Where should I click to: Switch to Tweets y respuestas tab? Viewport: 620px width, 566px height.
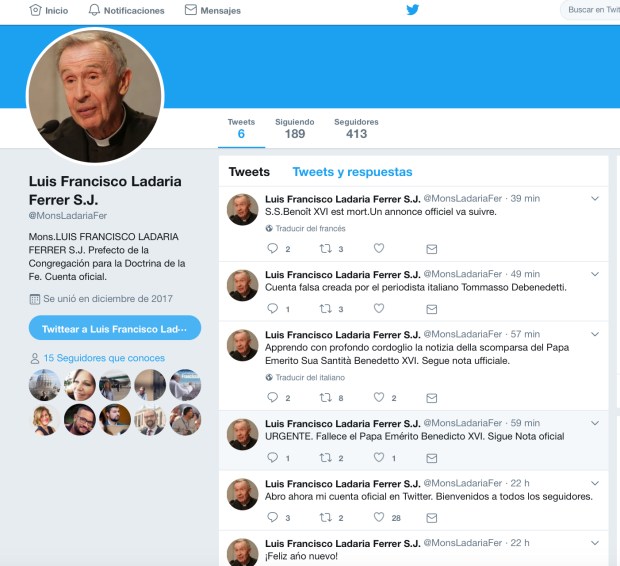(x=352, y=172)
